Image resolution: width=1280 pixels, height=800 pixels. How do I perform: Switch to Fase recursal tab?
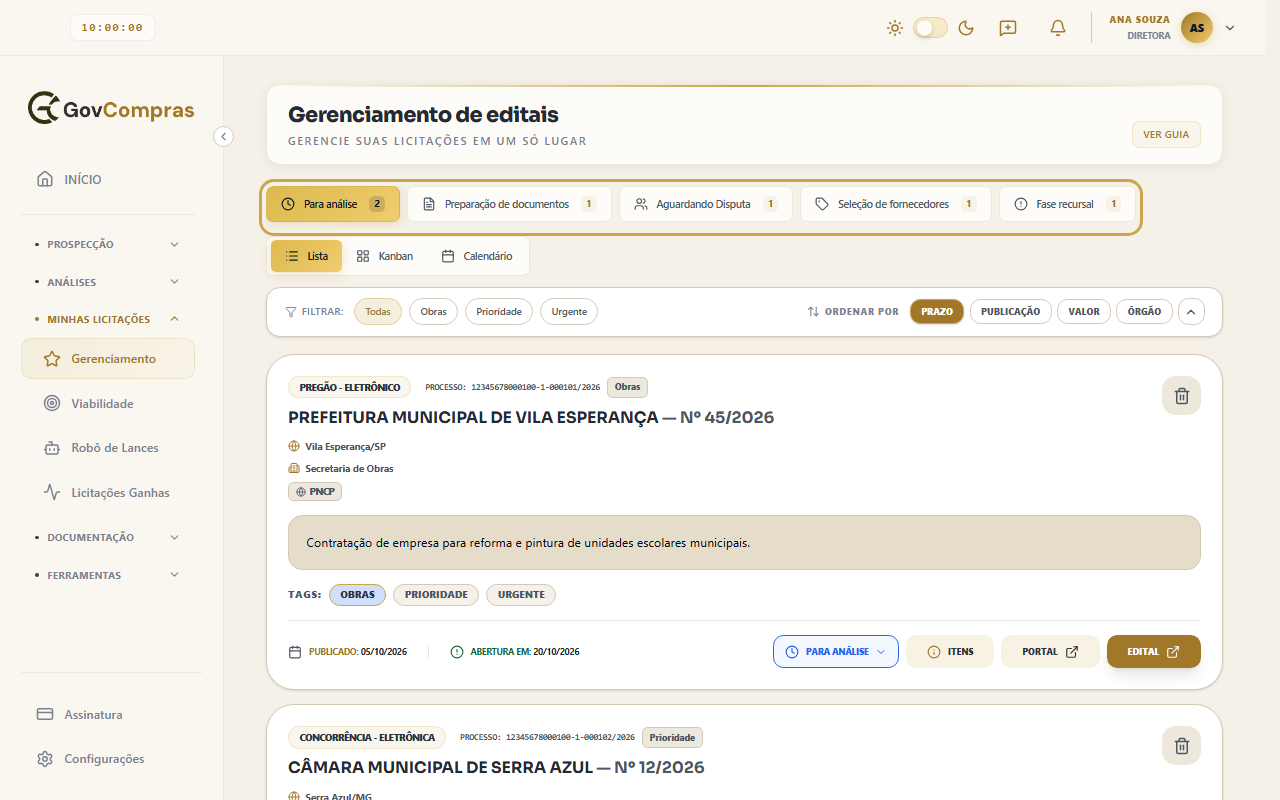[x=1067, y=204]
